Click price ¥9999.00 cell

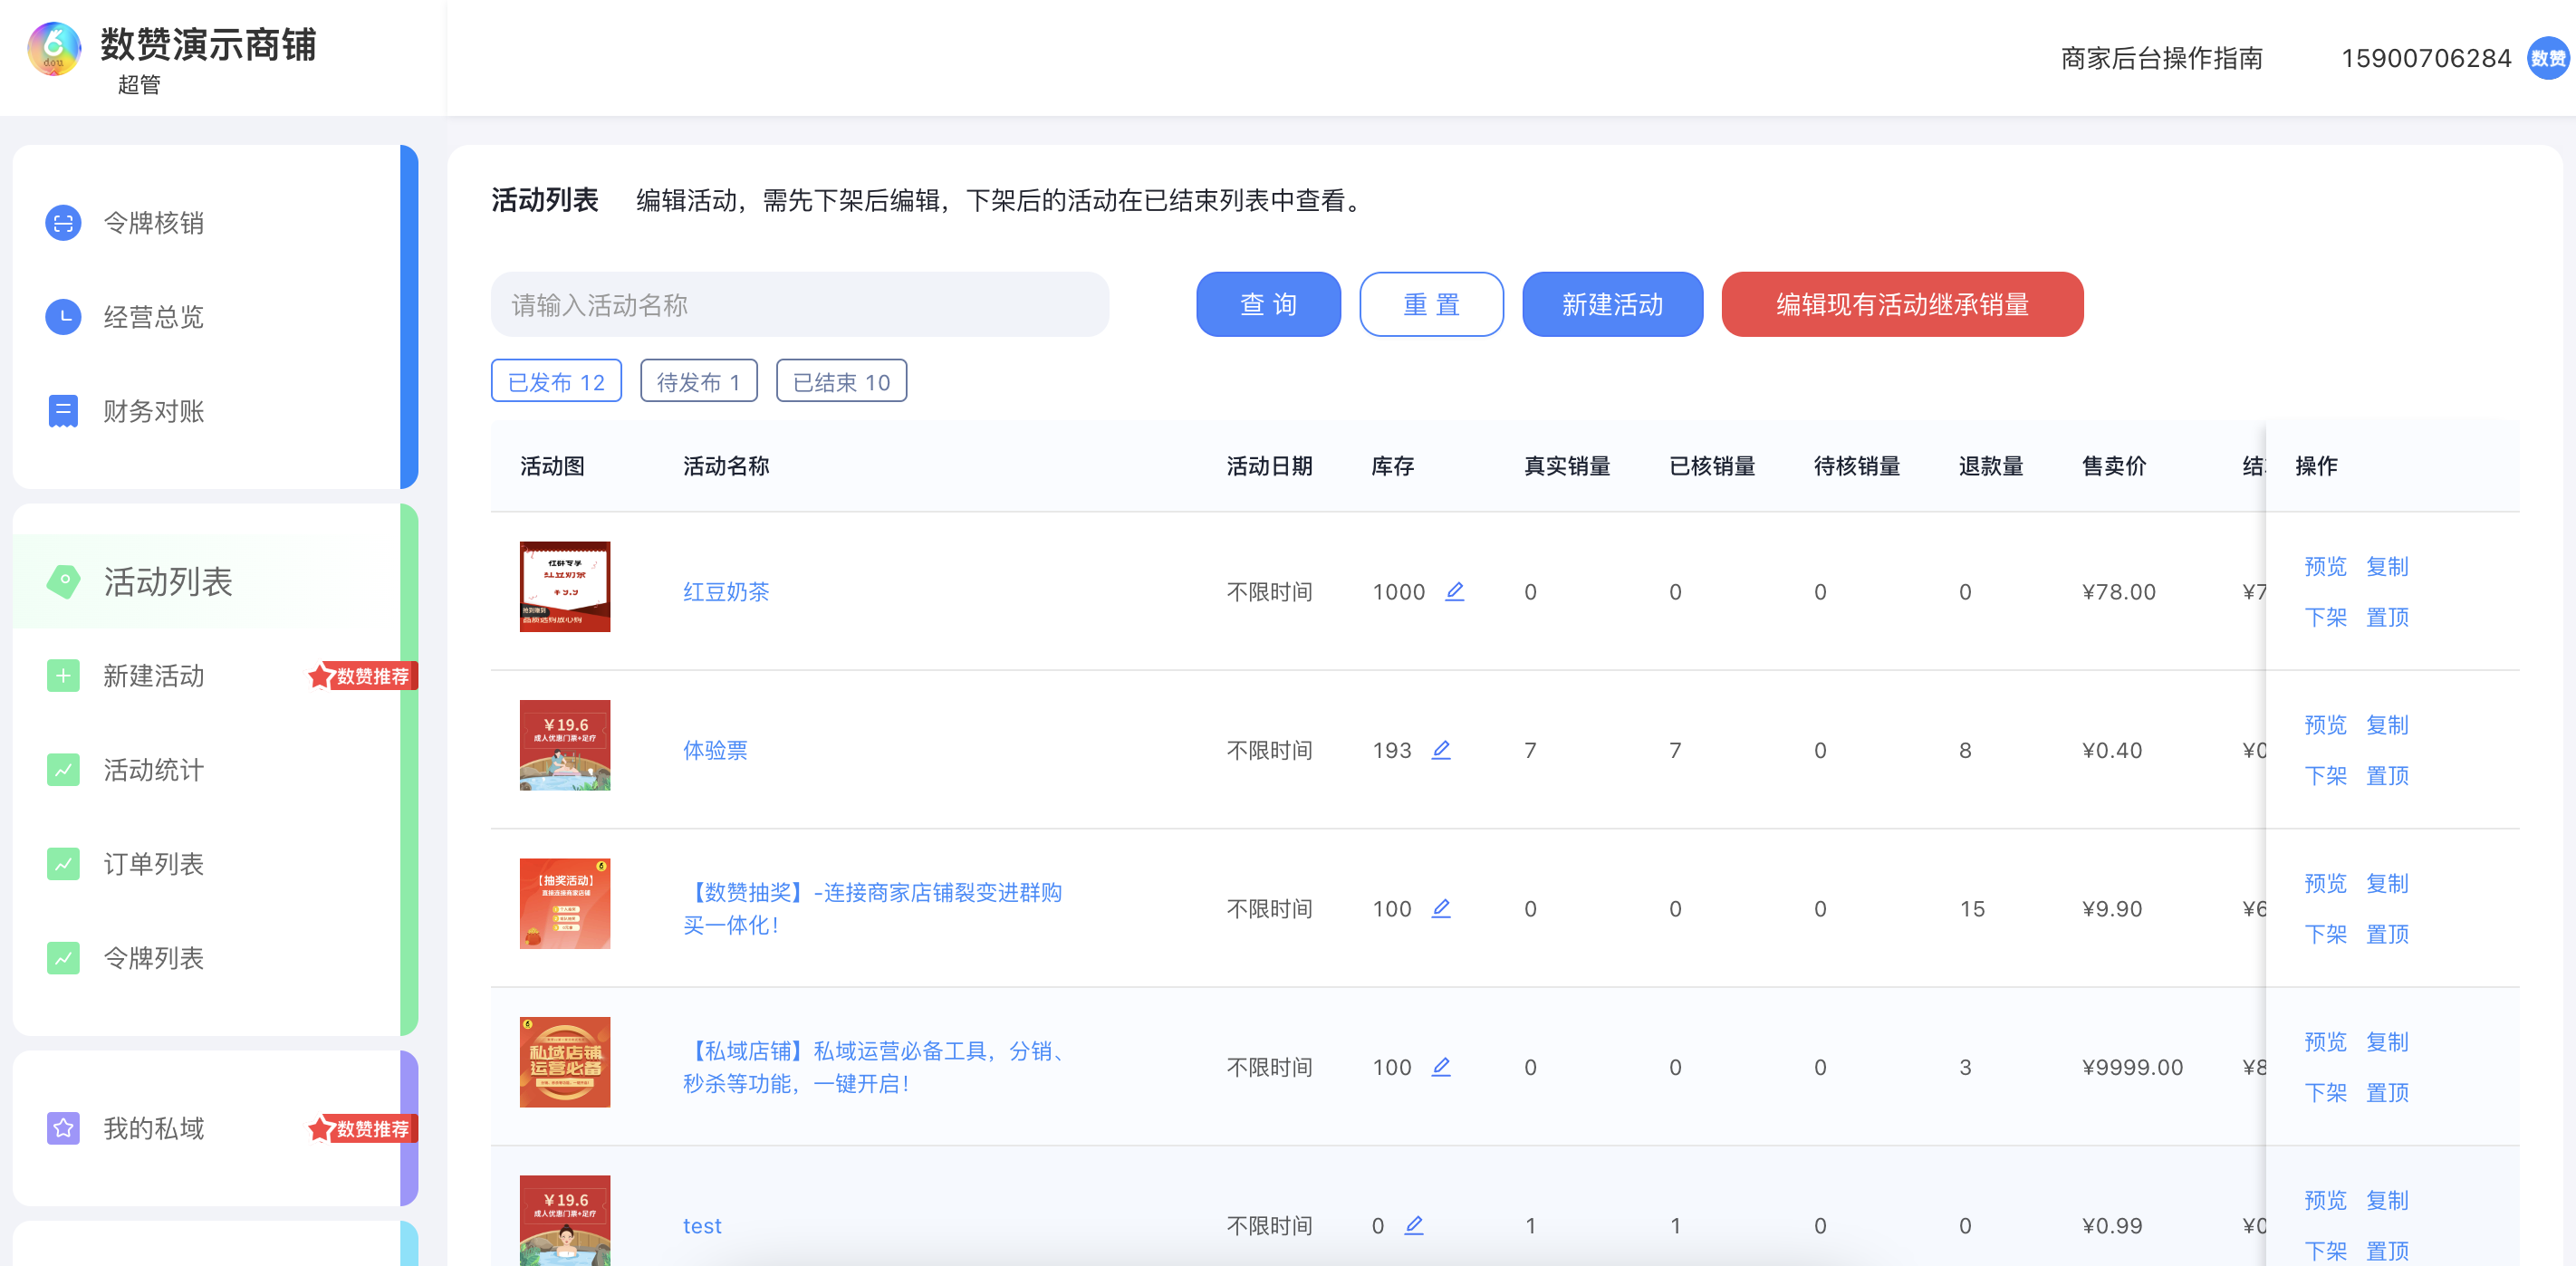[x=2132, y=1067]
